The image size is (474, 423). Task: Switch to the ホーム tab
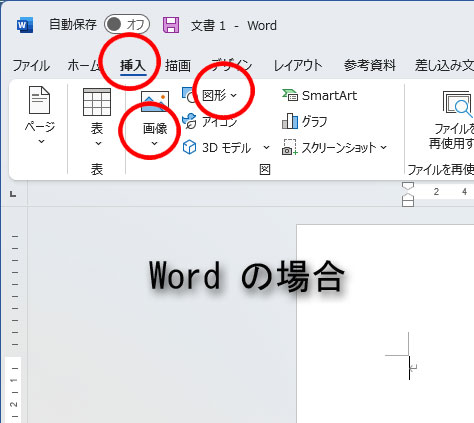pyautogui.click(x=84, y=65)
